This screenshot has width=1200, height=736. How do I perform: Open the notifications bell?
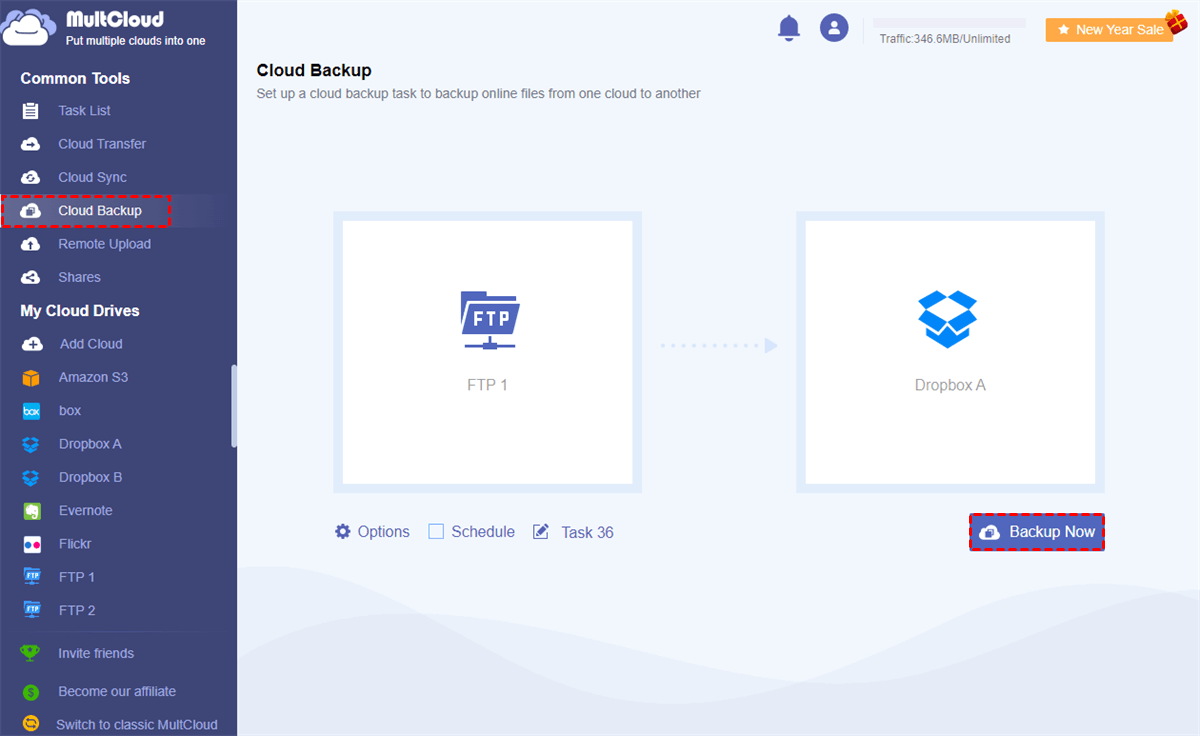(x=789, y=28)
